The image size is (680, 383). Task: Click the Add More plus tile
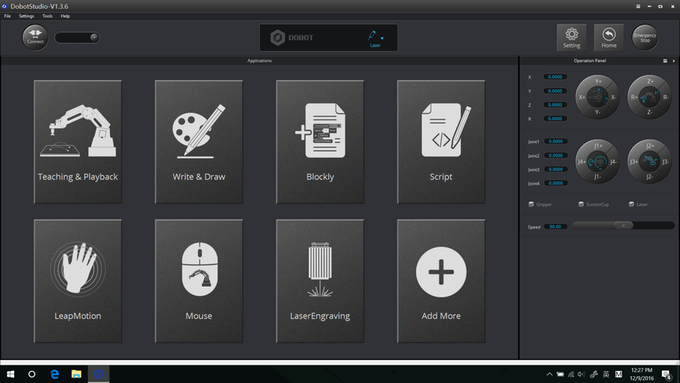coord(441,281)
